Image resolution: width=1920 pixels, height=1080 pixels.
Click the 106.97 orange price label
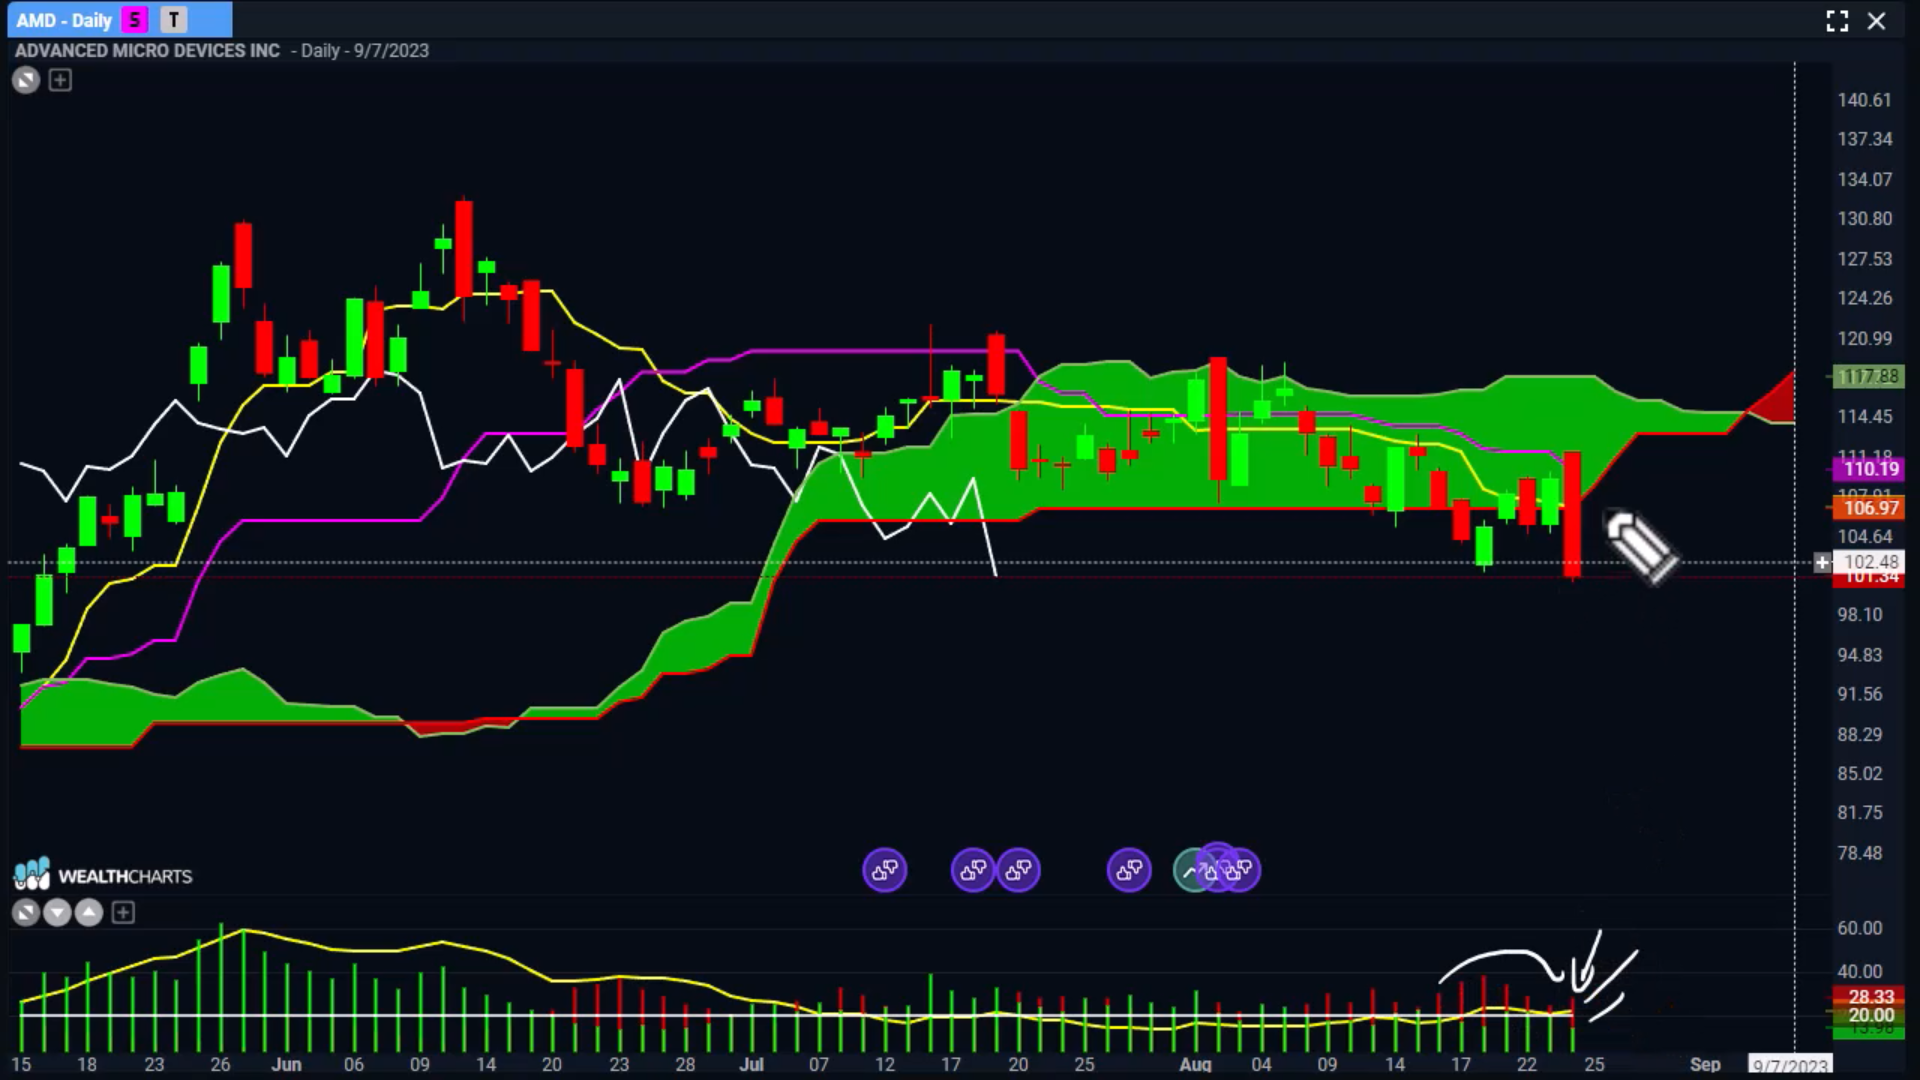[x=1867, y=508]
